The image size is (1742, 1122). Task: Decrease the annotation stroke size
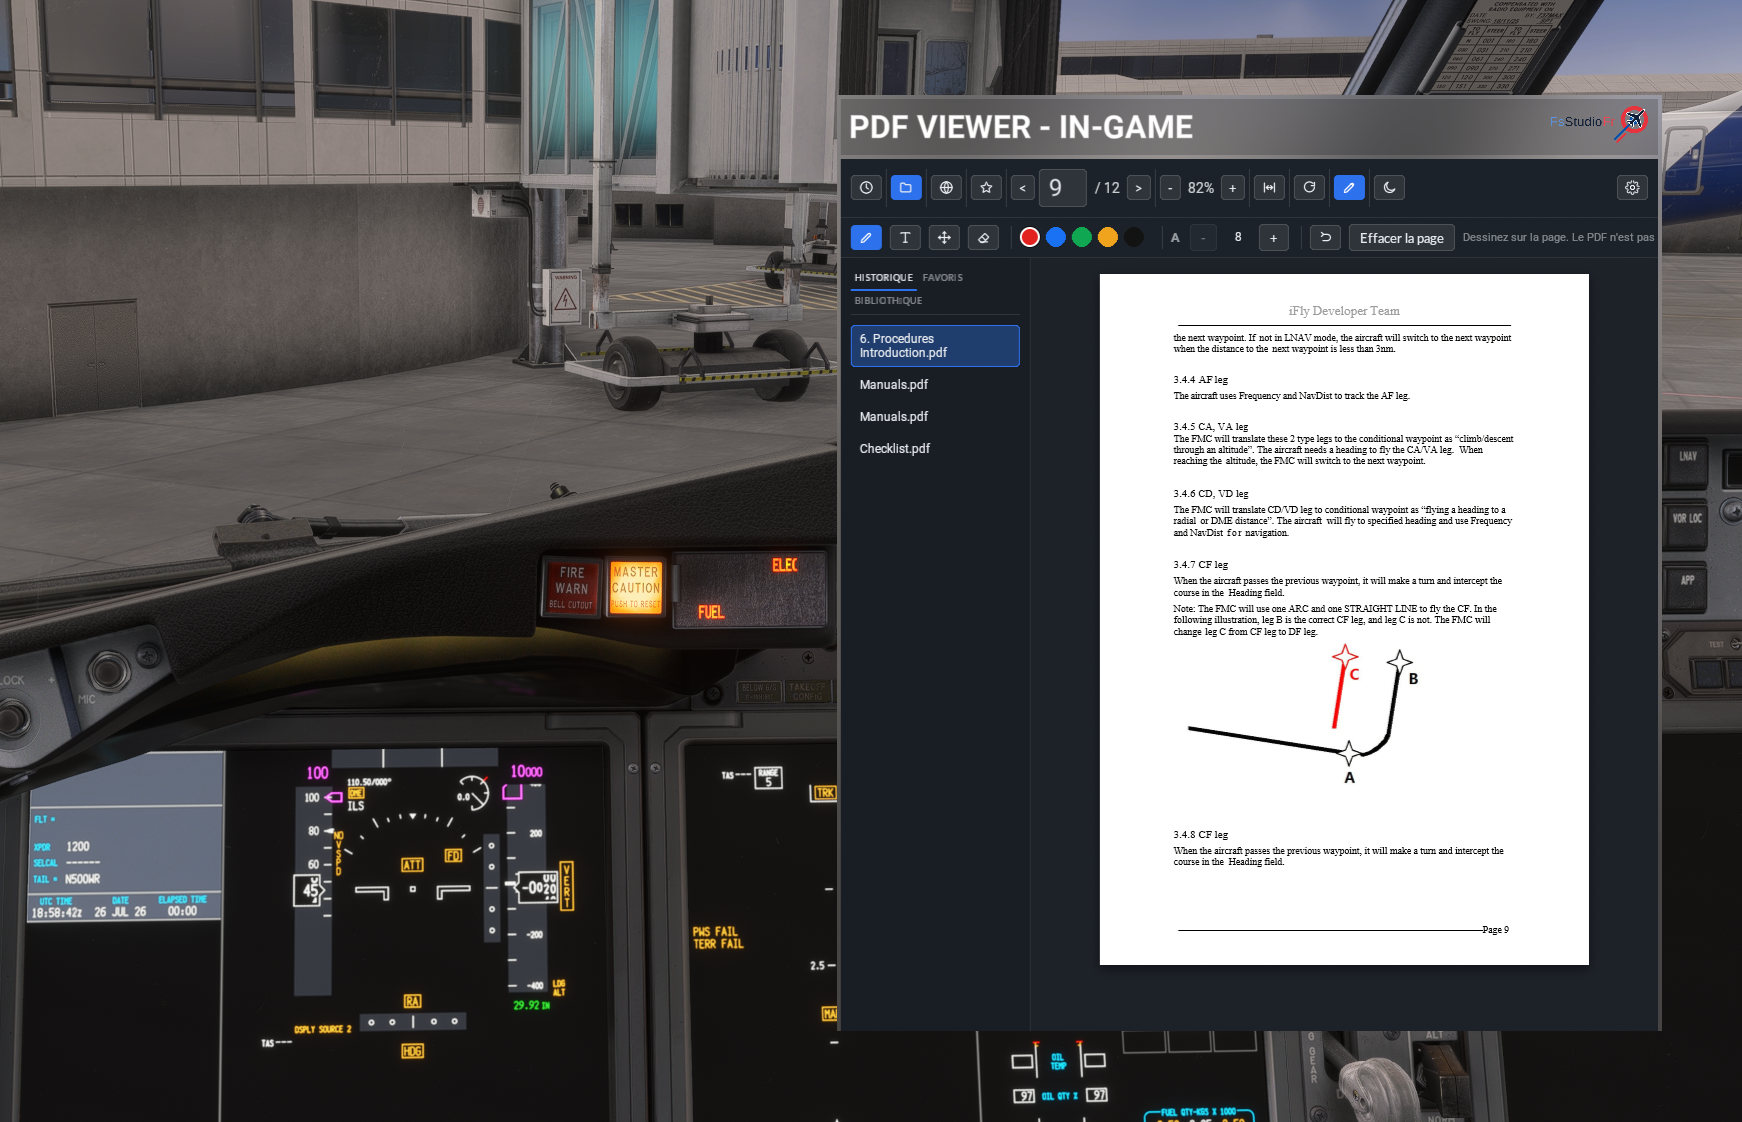point(1203,238)
